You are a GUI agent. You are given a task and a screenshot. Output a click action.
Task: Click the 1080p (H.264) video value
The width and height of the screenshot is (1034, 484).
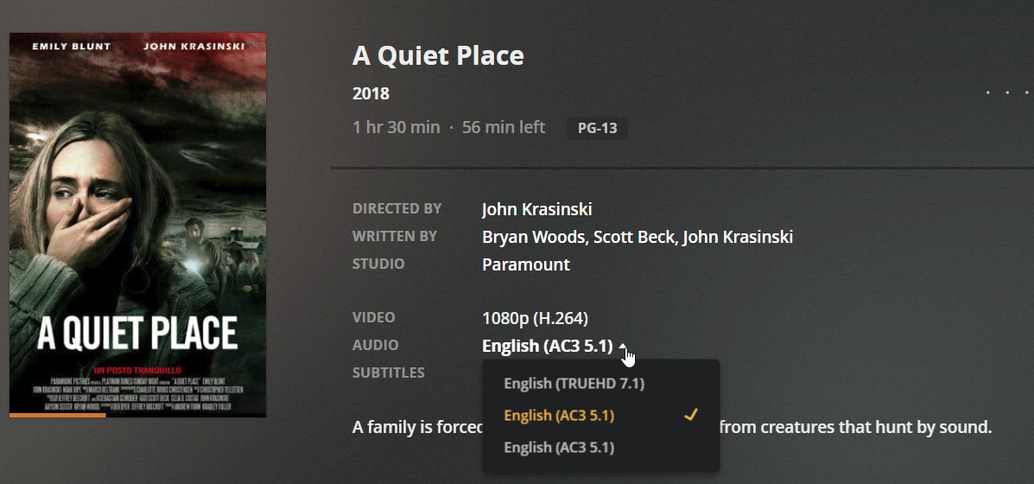tap(535, 318)
